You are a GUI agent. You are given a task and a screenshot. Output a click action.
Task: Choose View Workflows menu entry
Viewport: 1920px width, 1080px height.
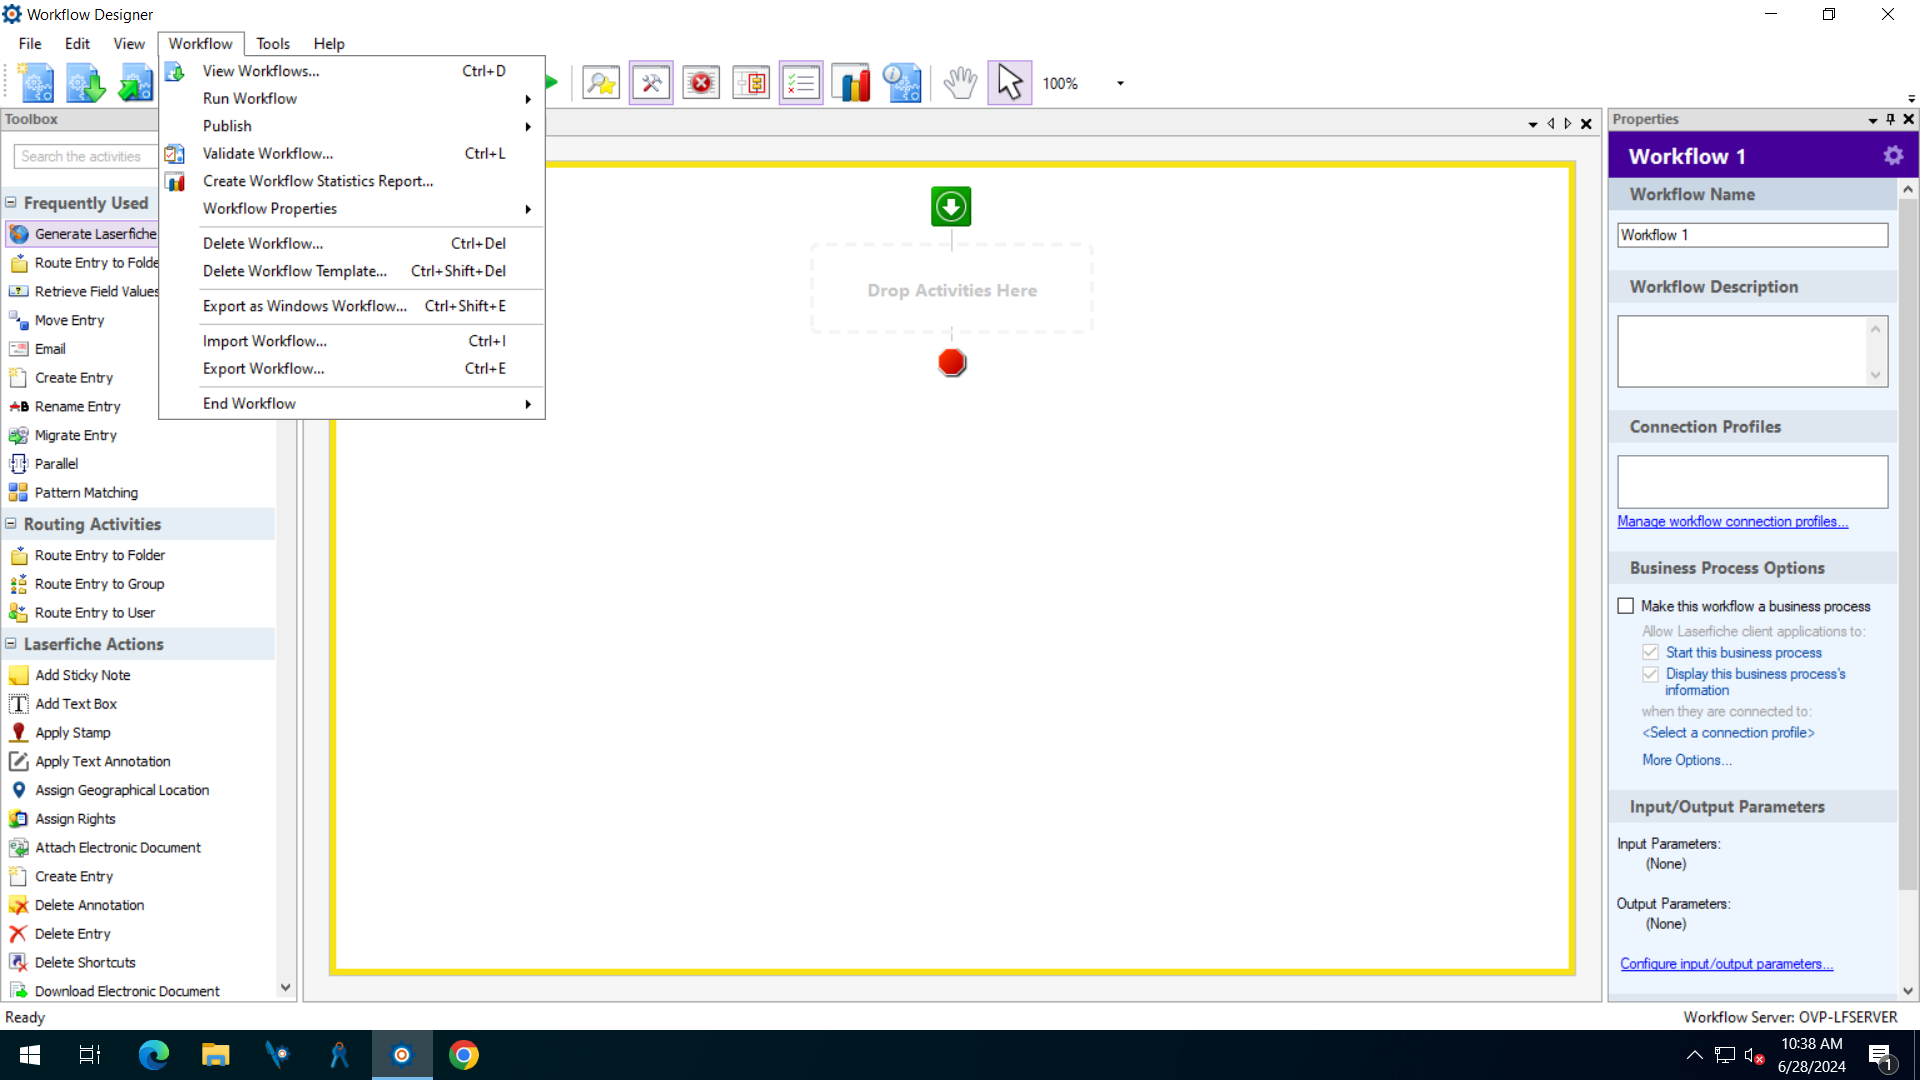[353, 71]
